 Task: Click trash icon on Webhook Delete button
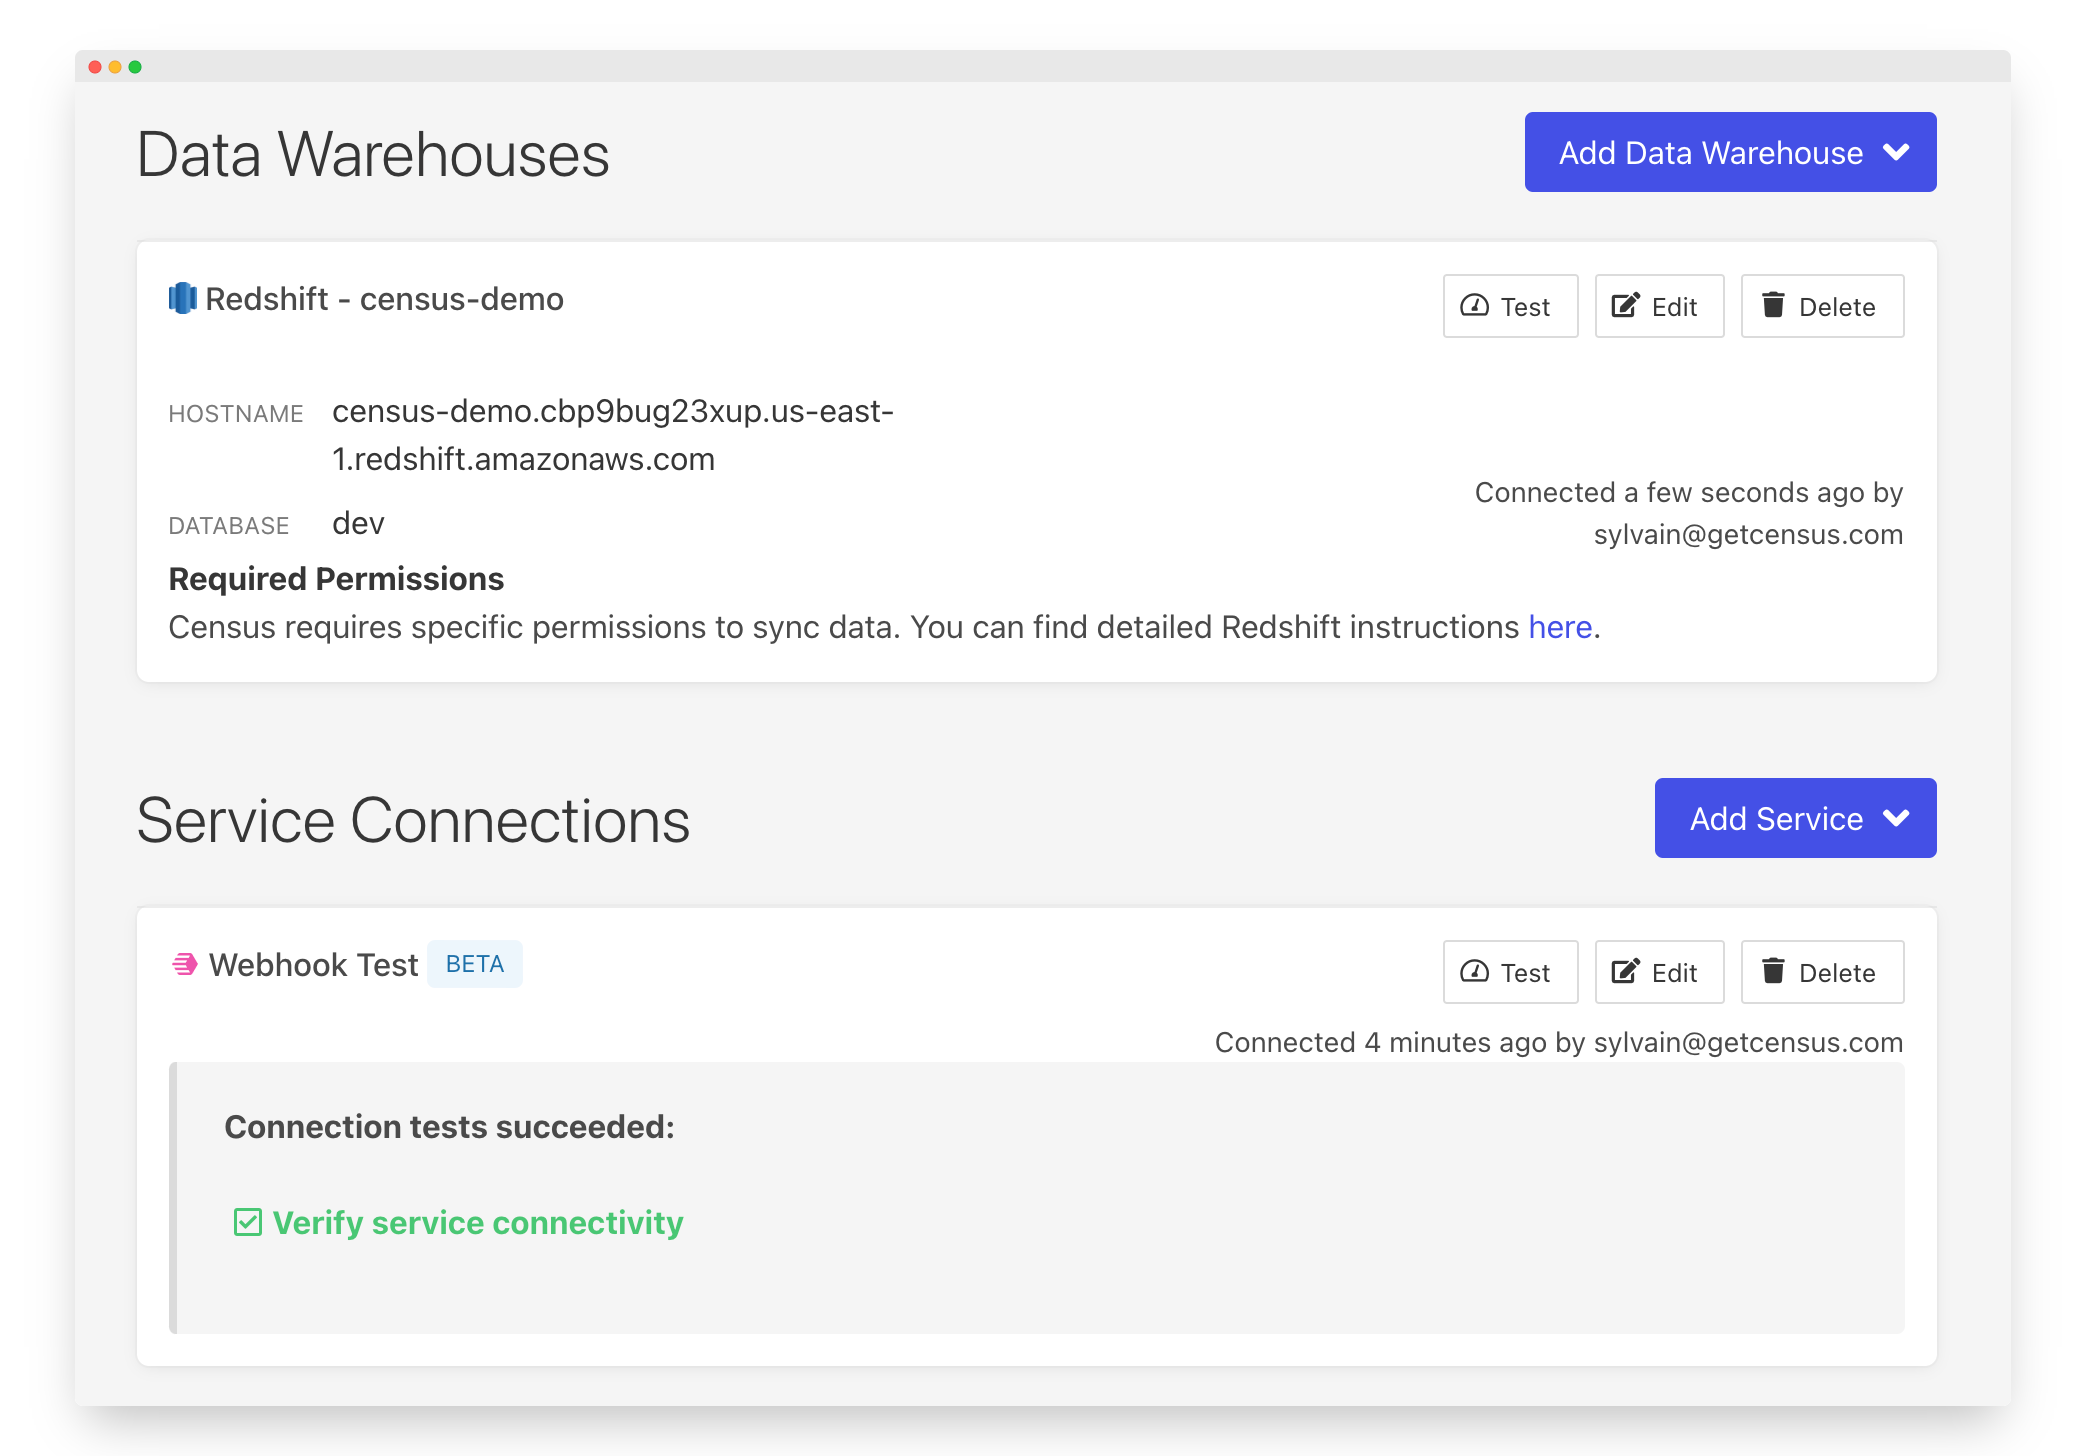[1772, 971]
